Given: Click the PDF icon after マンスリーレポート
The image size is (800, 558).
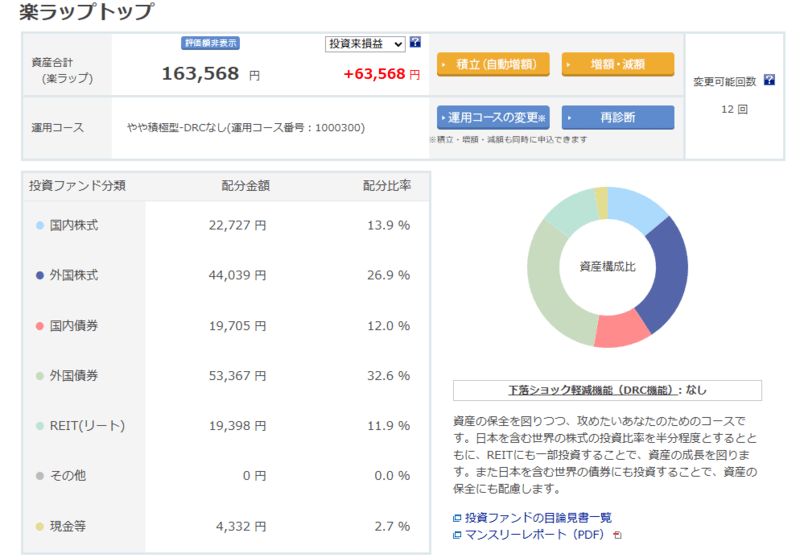Looking at the screenshot, I should [617, 535].
